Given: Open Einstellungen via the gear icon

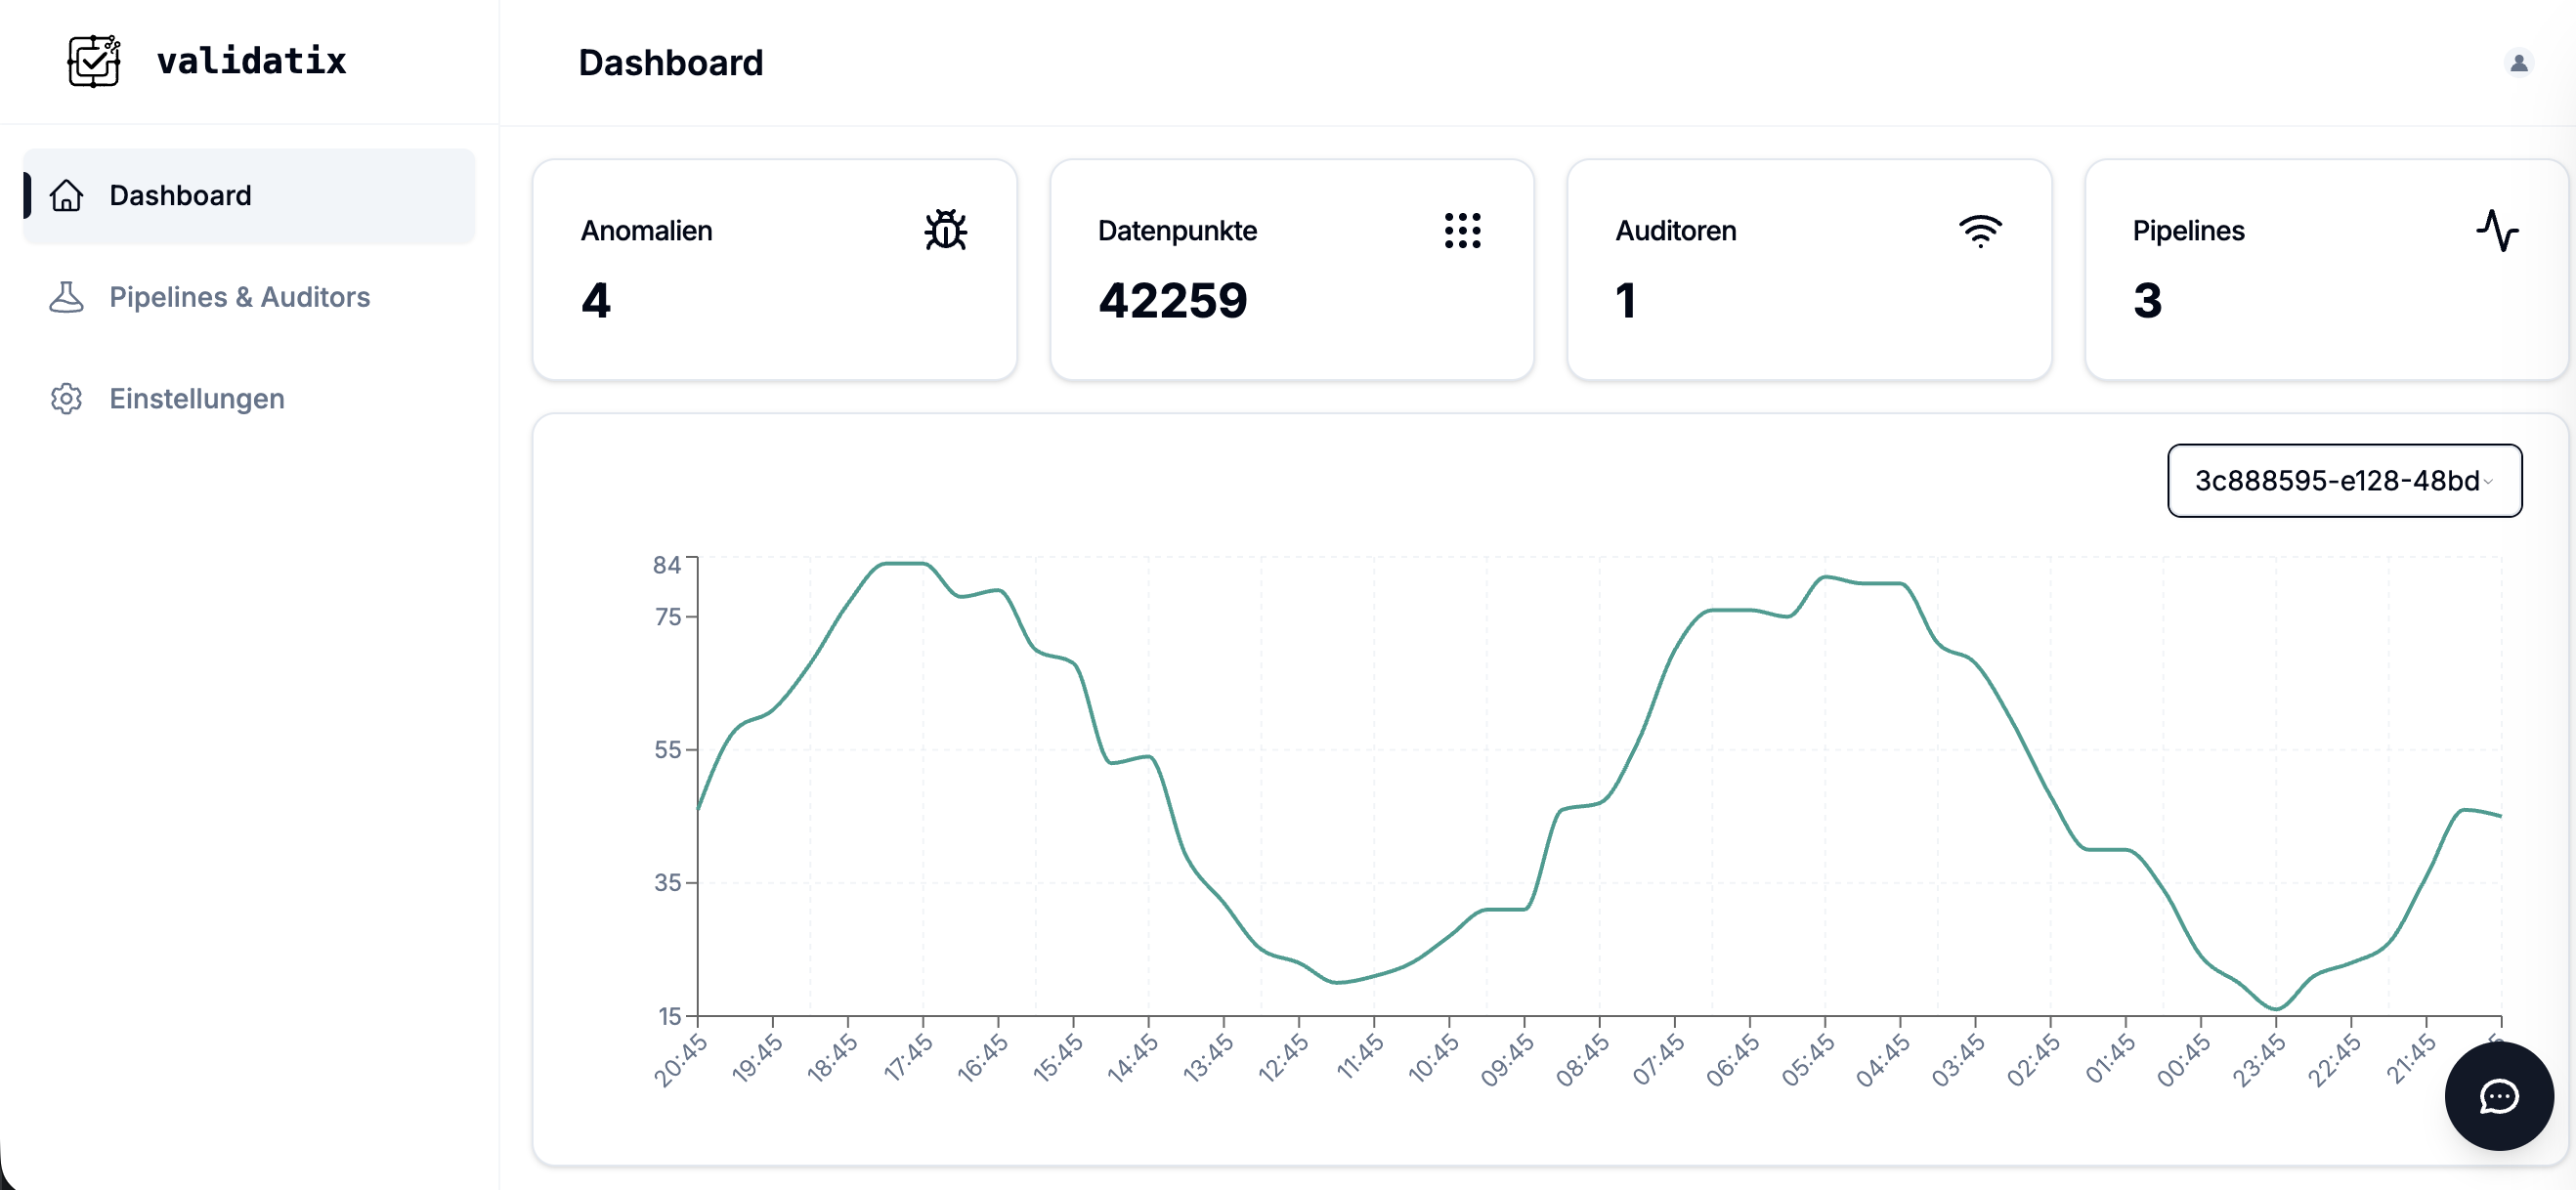Looking at the screenshot, I should tap(66, 398).
